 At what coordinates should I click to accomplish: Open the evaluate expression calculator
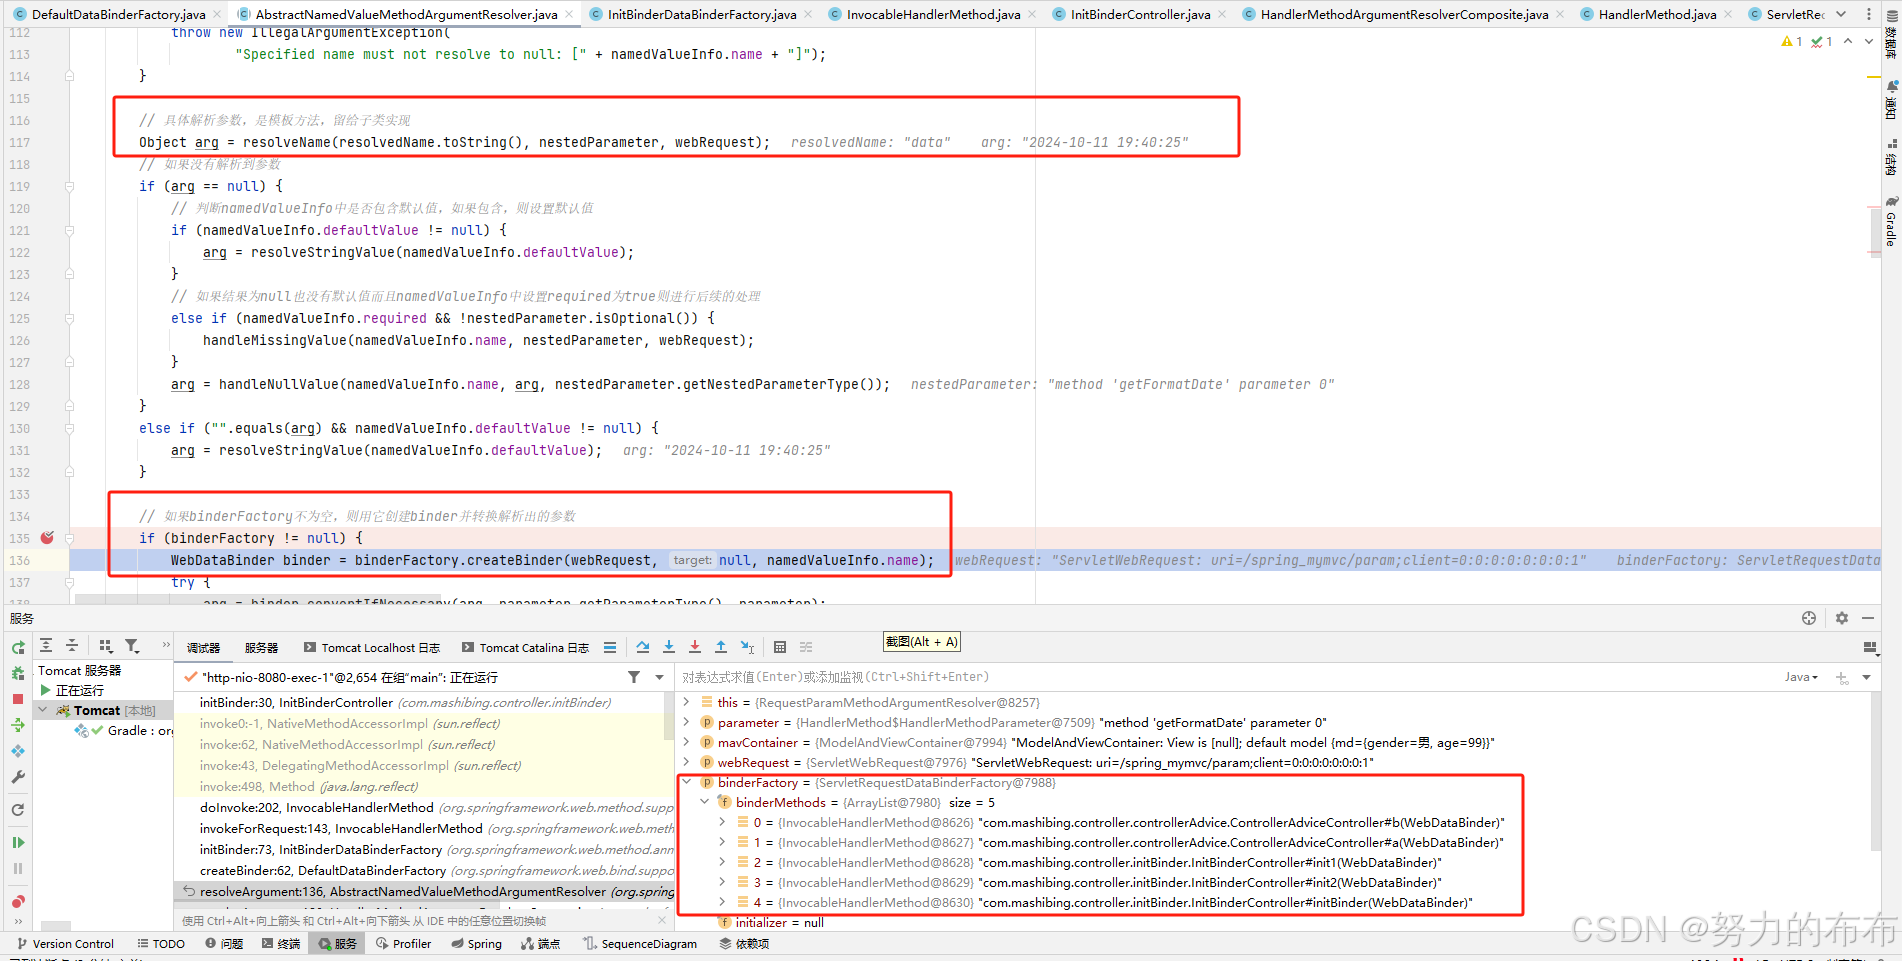click(x=780, y=647)
